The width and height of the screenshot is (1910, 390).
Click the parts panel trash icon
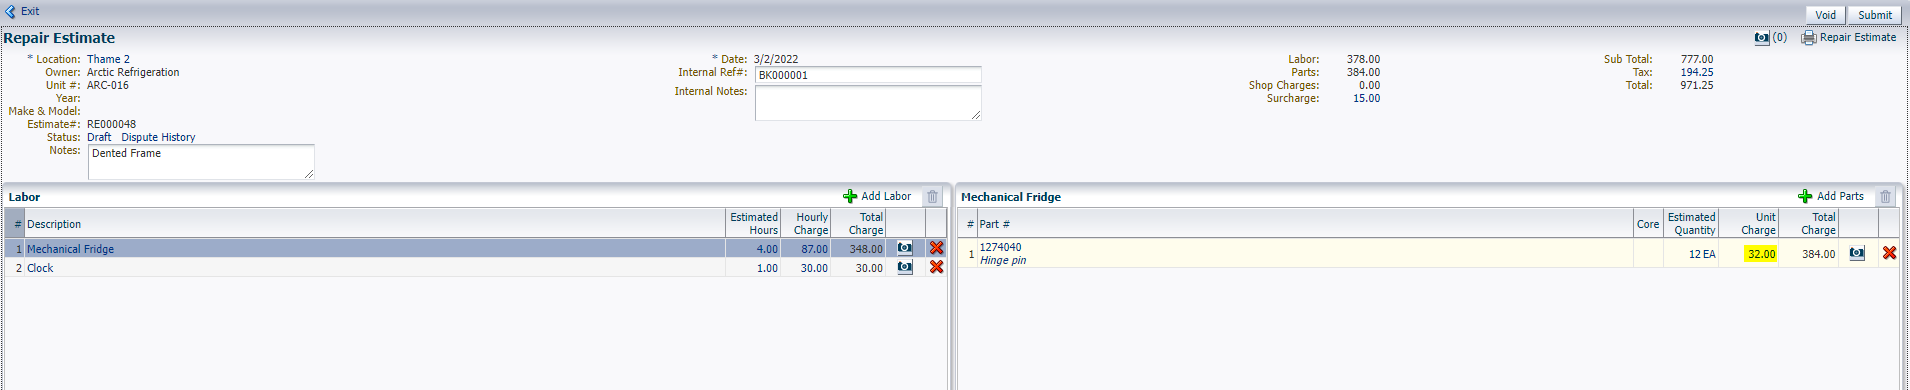pyautogui.click(x=1886, y=197)
